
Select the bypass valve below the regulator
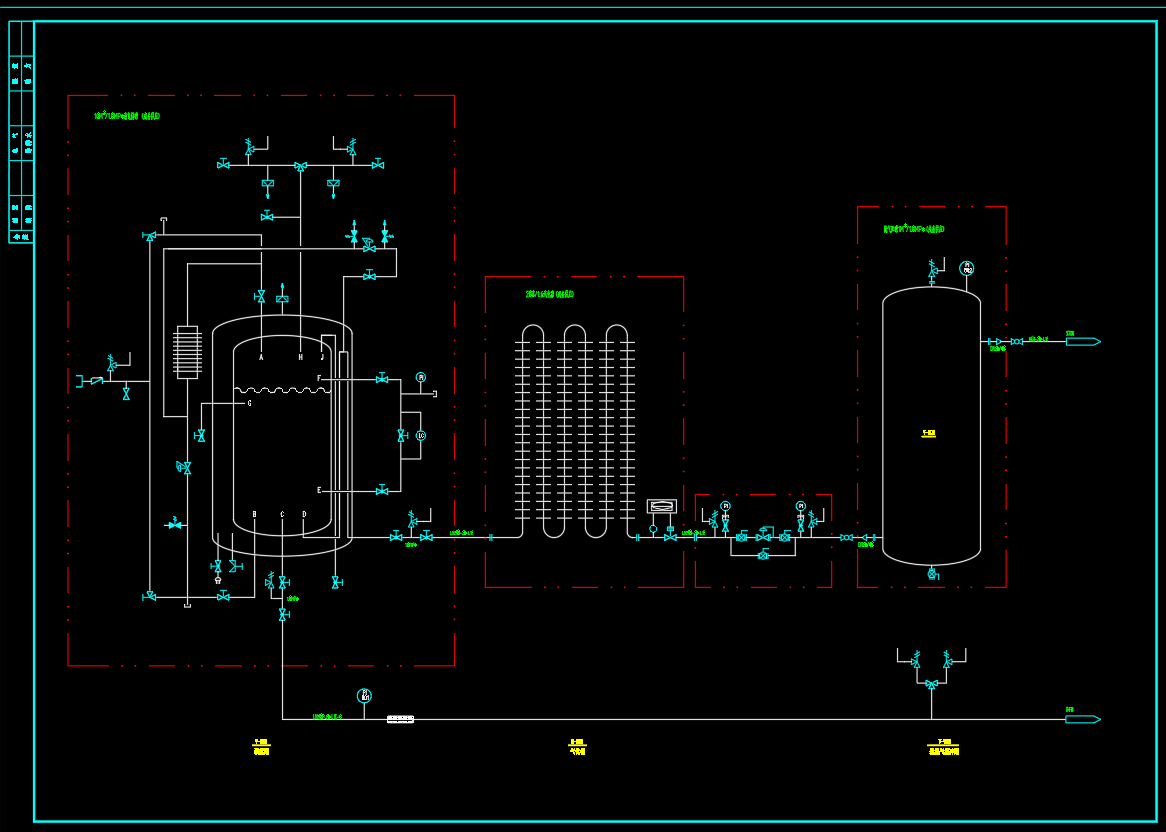coord(763,555)
